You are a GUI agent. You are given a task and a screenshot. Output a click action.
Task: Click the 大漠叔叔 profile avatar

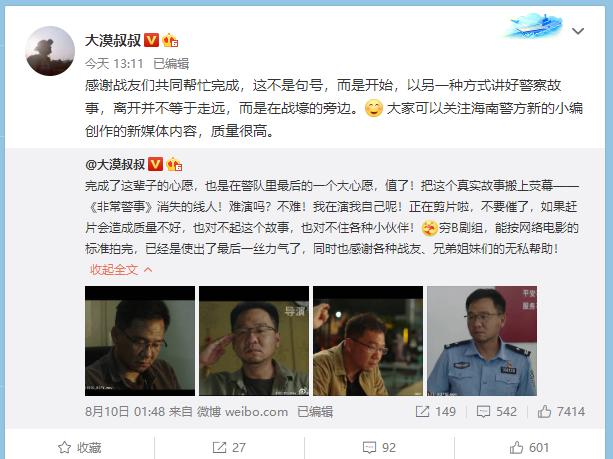pyautogui.click(x=50, y=51)
